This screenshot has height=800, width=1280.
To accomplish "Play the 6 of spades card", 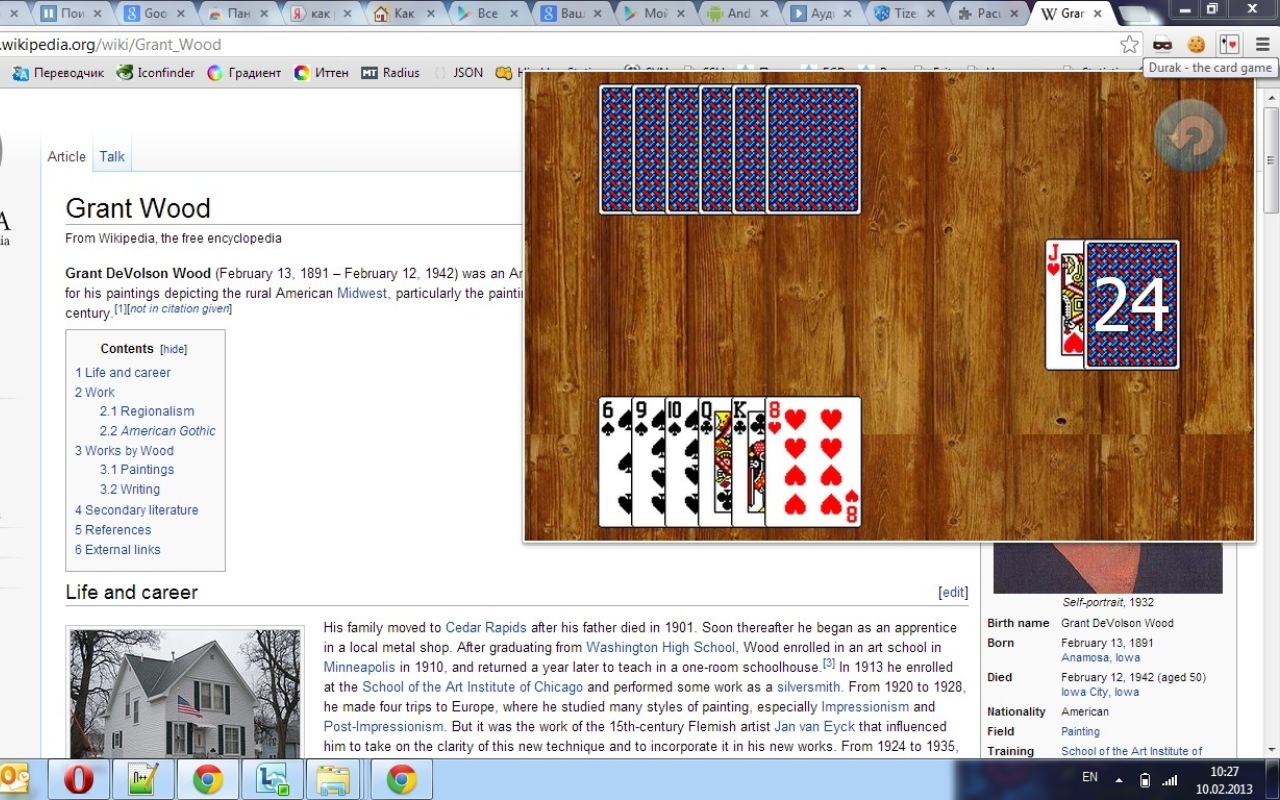I will (x=614, y=462).
